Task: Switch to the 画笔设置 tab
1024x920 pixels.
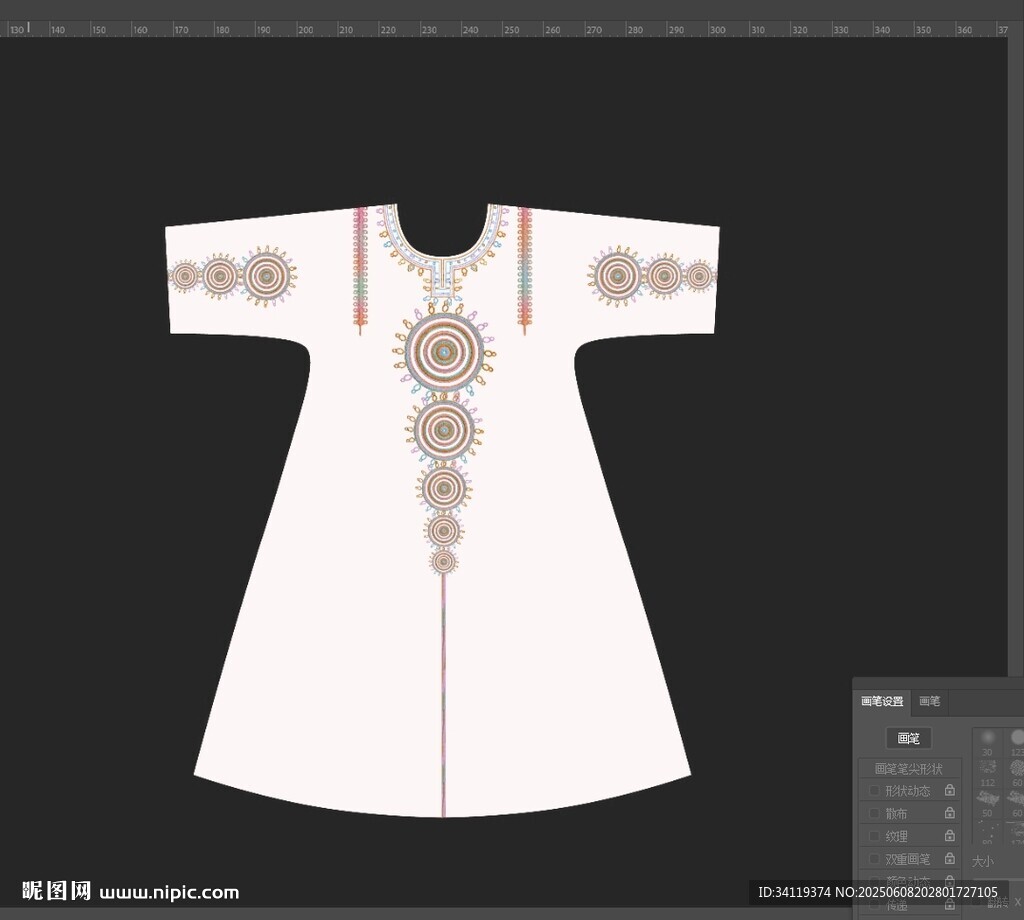Action: pyautogui.click(x=882, y=701)
